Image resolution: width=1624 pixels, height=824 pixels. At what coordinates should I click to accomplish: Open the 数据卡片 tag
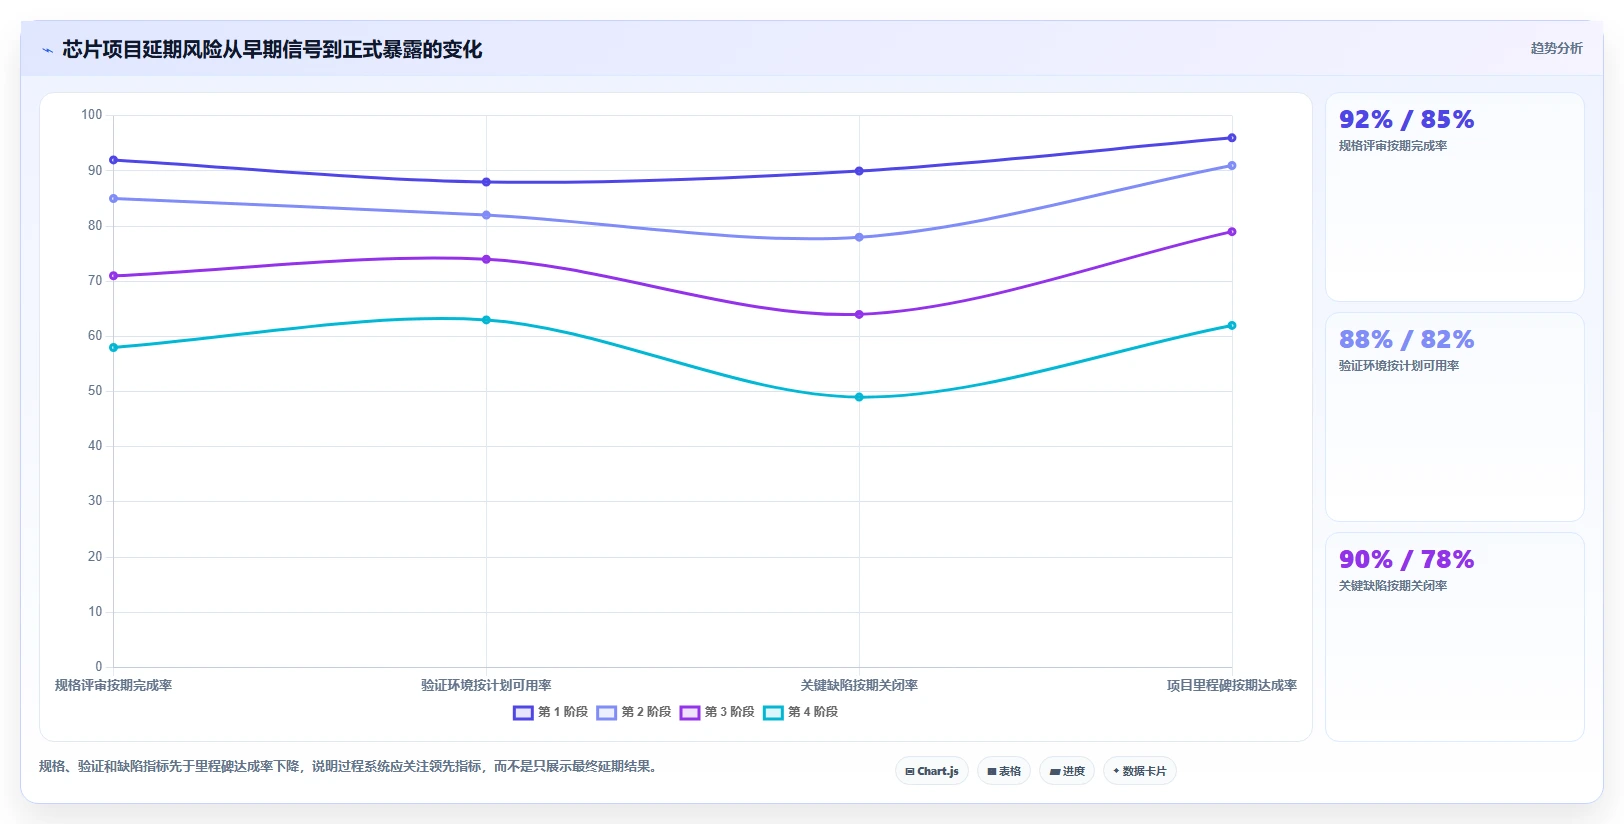(1140, 771)
